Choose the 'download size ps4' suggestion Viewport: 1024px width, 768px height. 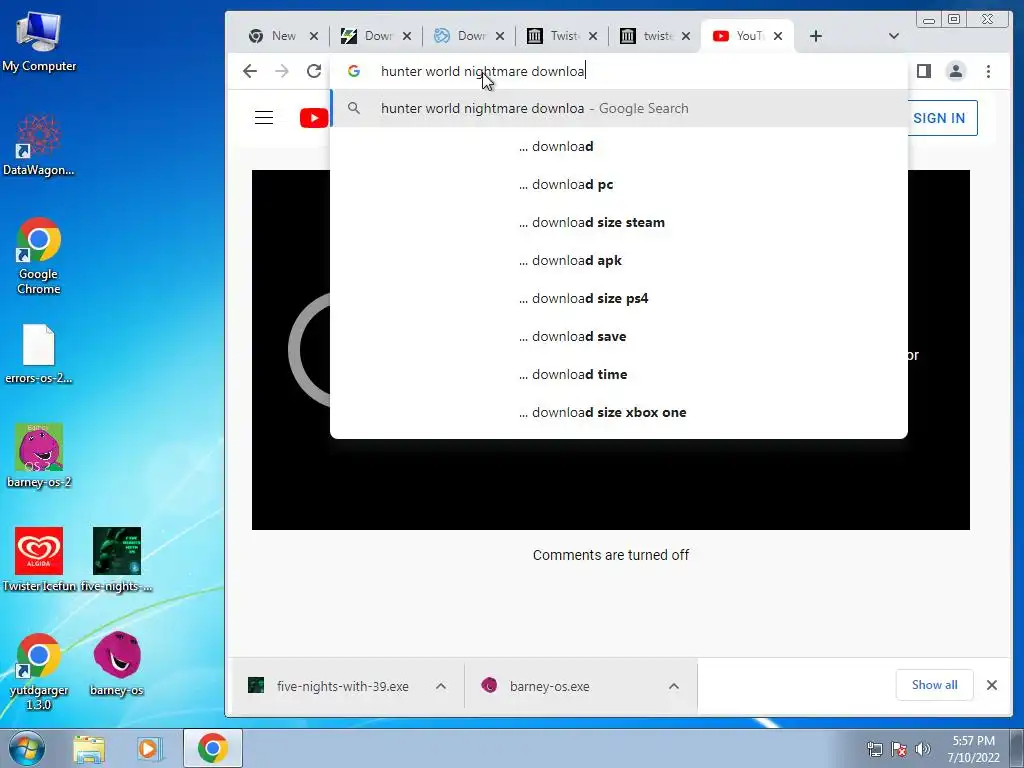[619, 298]
